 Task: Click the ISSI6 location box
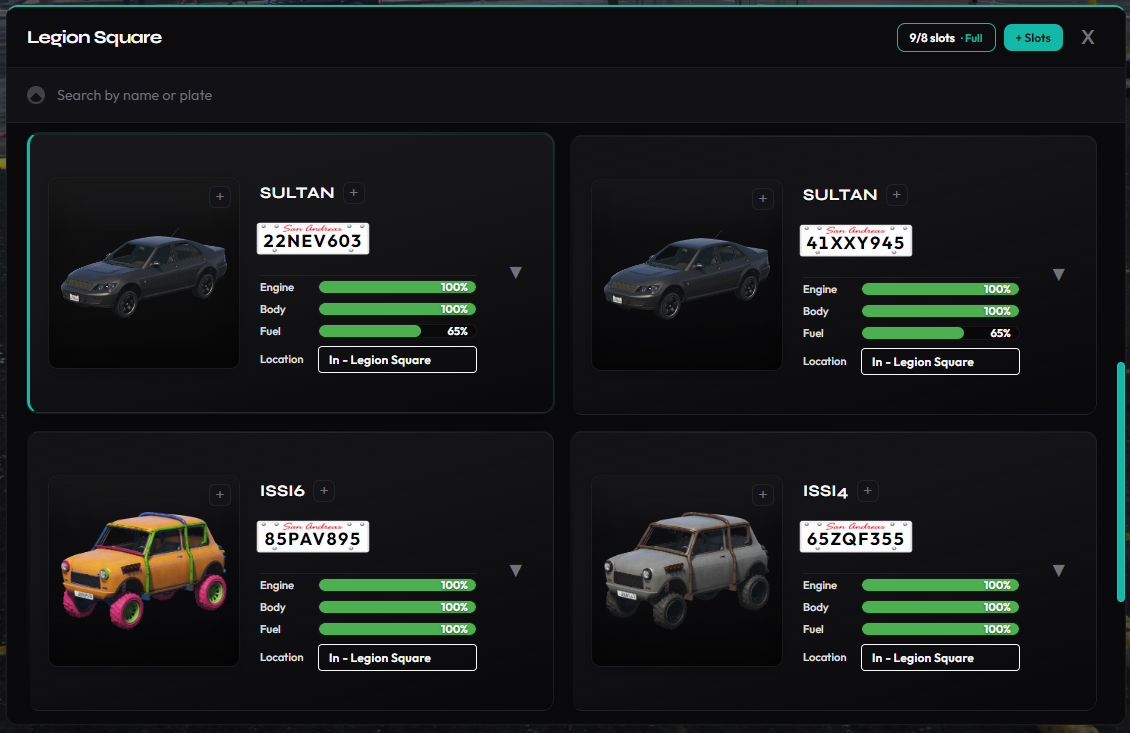[397, 657]
